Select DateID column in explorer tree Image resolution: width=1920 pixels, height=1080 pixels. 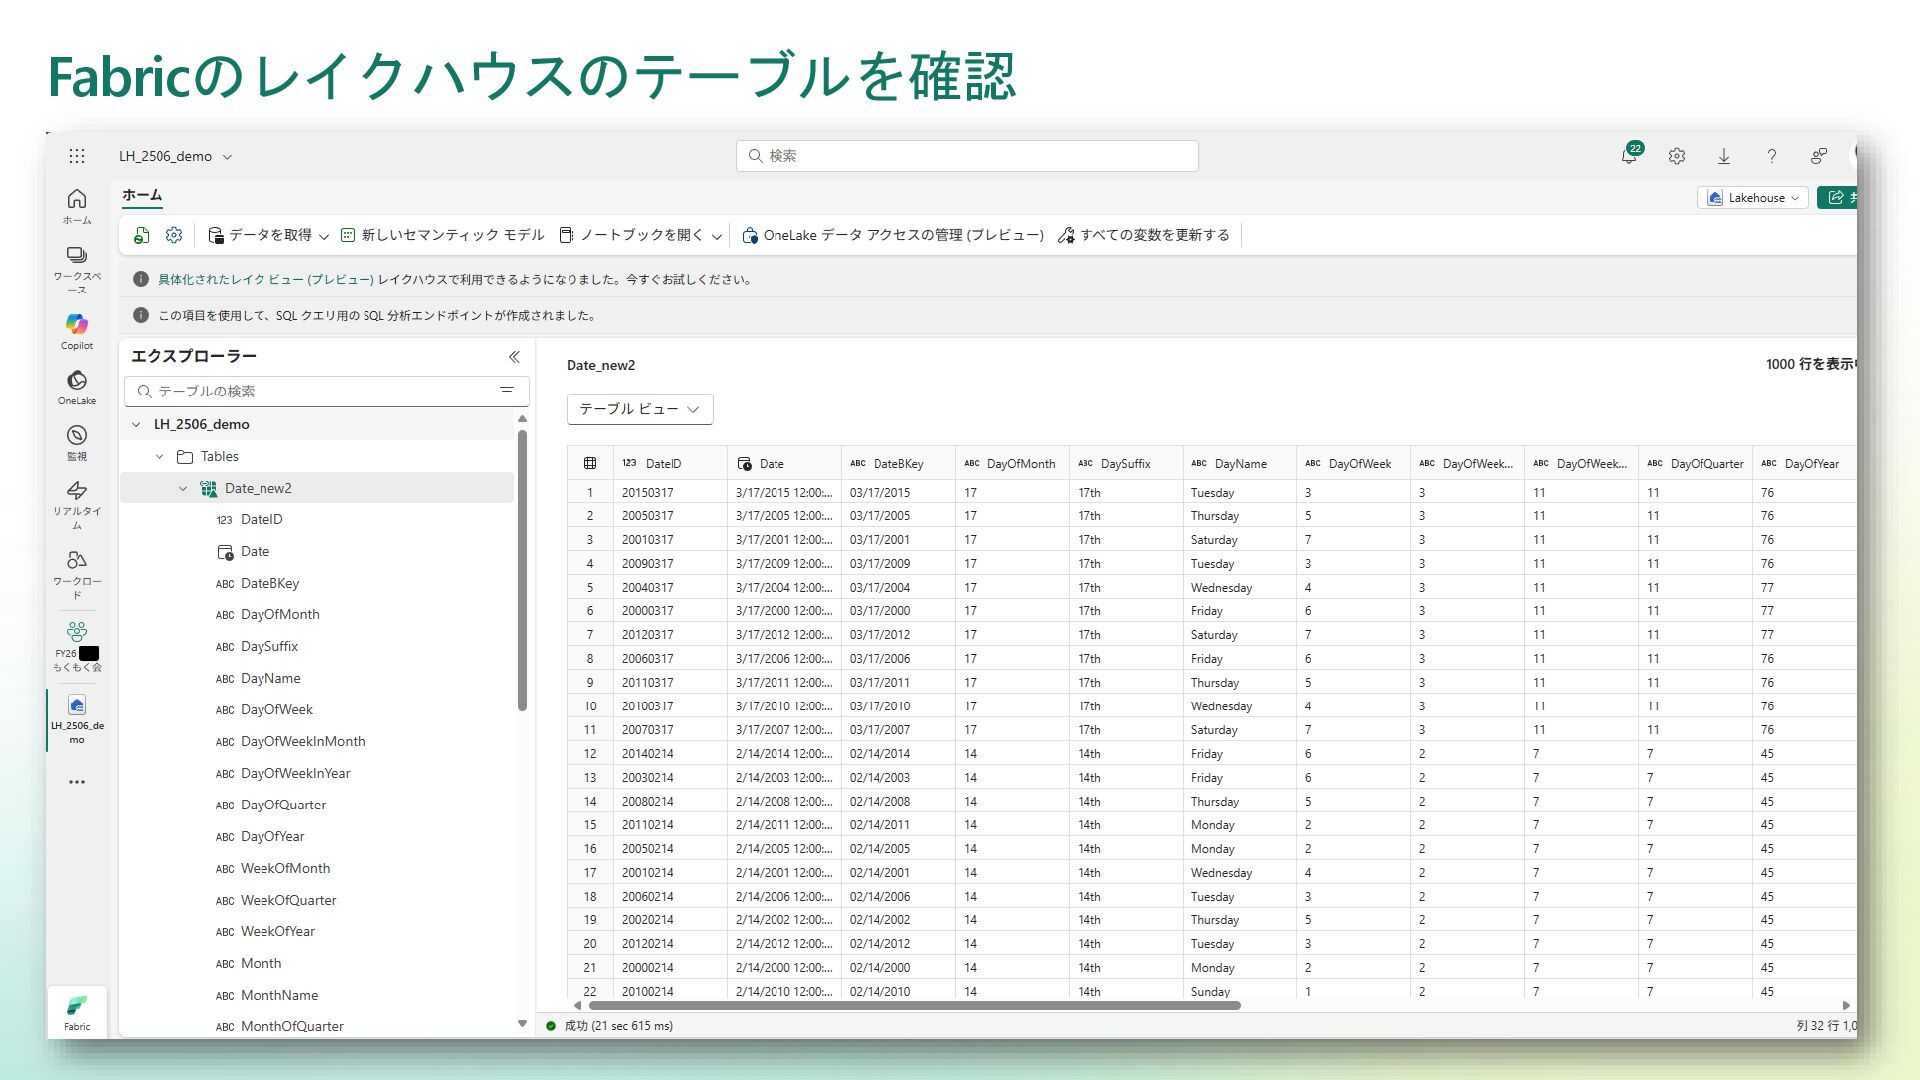click(x=262, y=519)
